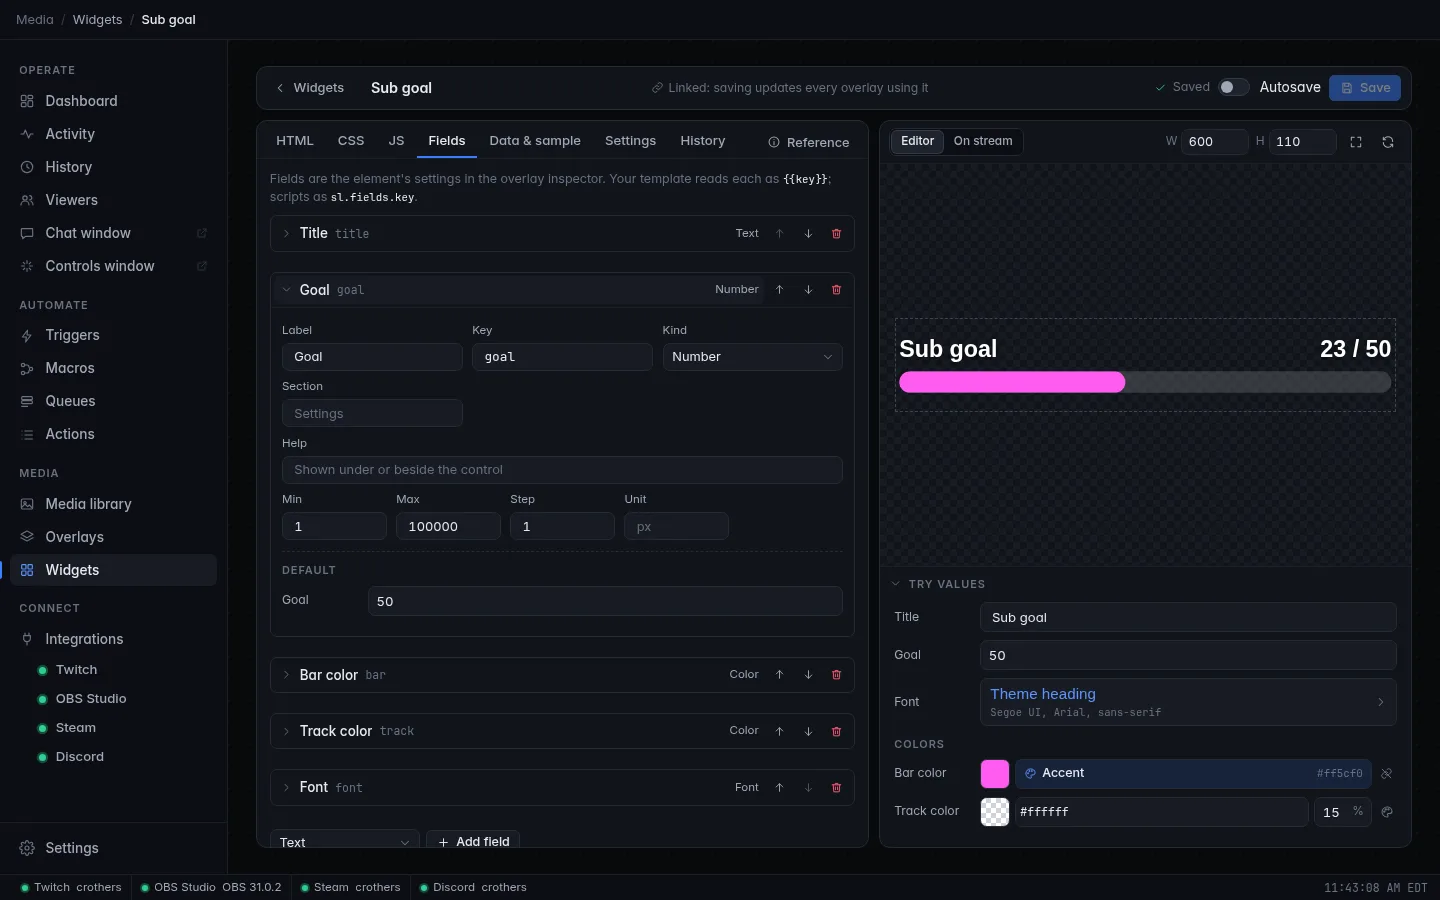Unlink the Accent from Bar color
Screen dimensions: 1440x900
pyautogui.click(x=1387, y=774)
